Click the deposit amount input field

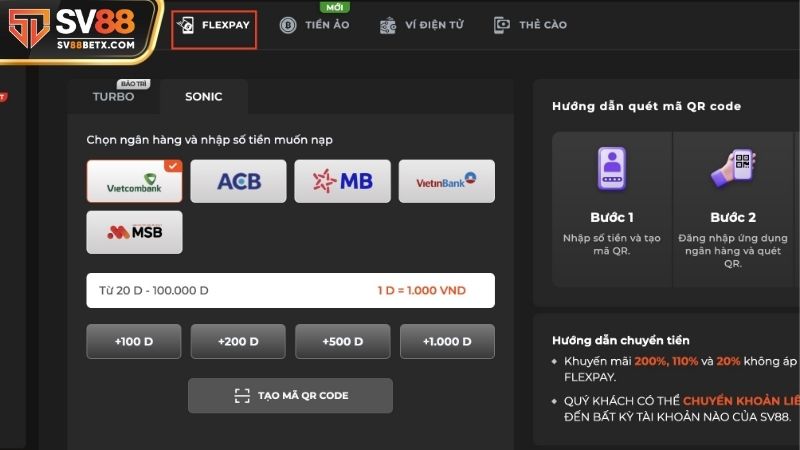(x=290, y=290)
